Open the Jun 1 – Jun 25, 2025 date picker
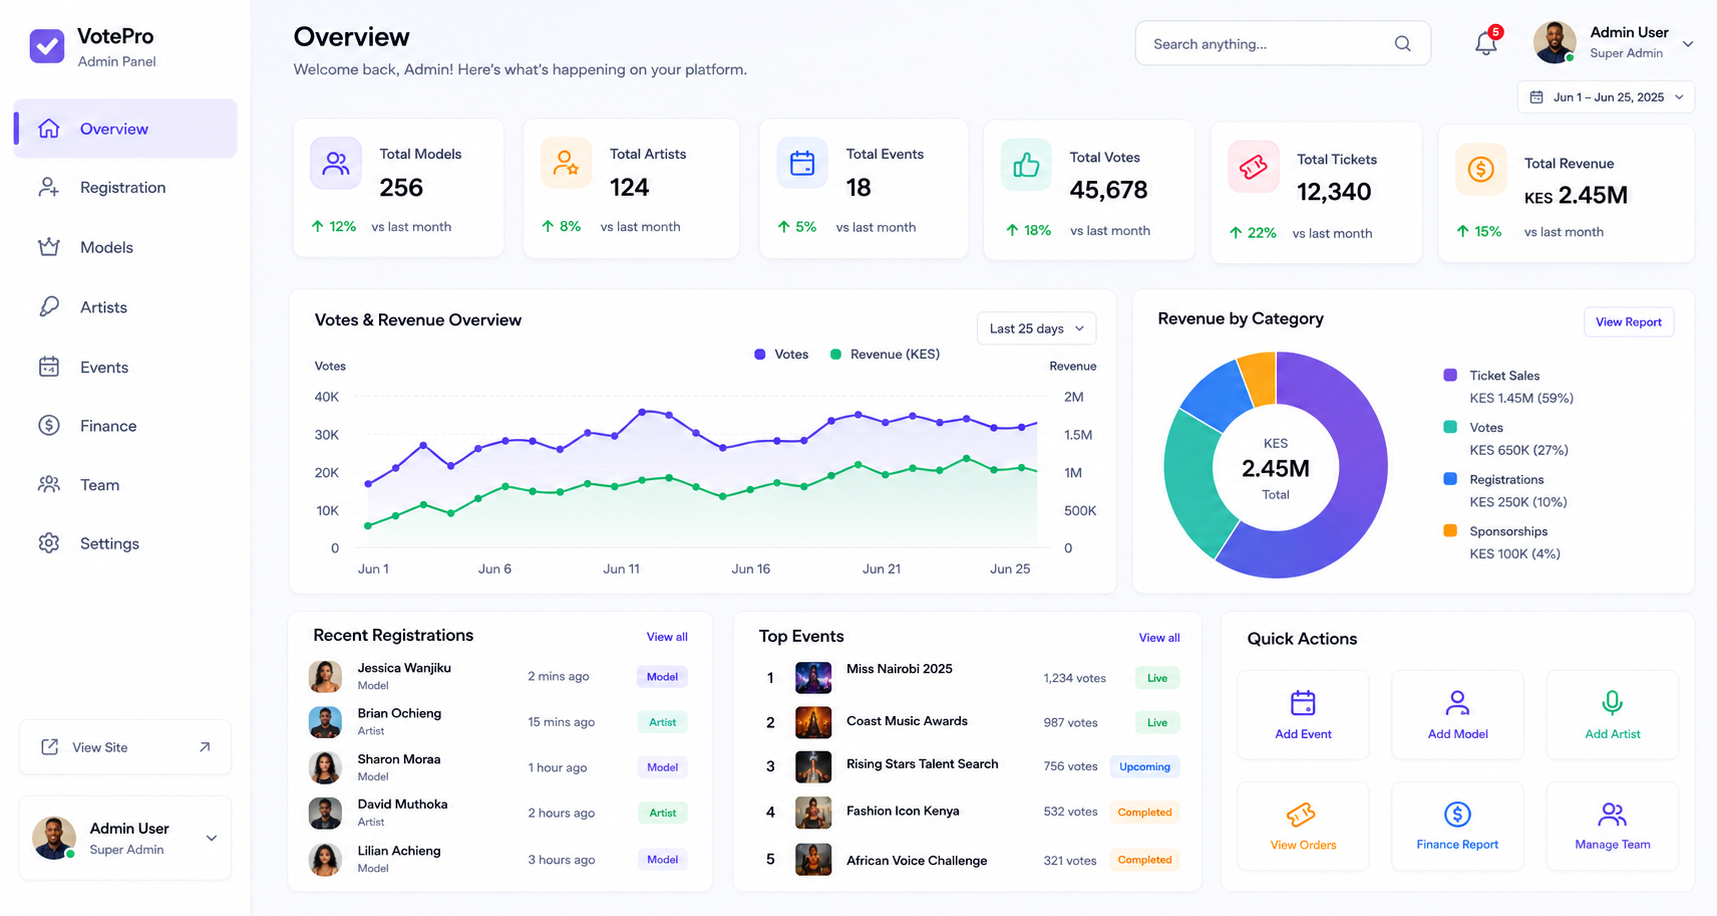Image resolution: width=1717 pixels, height=916 pixels. (1606, 97)
